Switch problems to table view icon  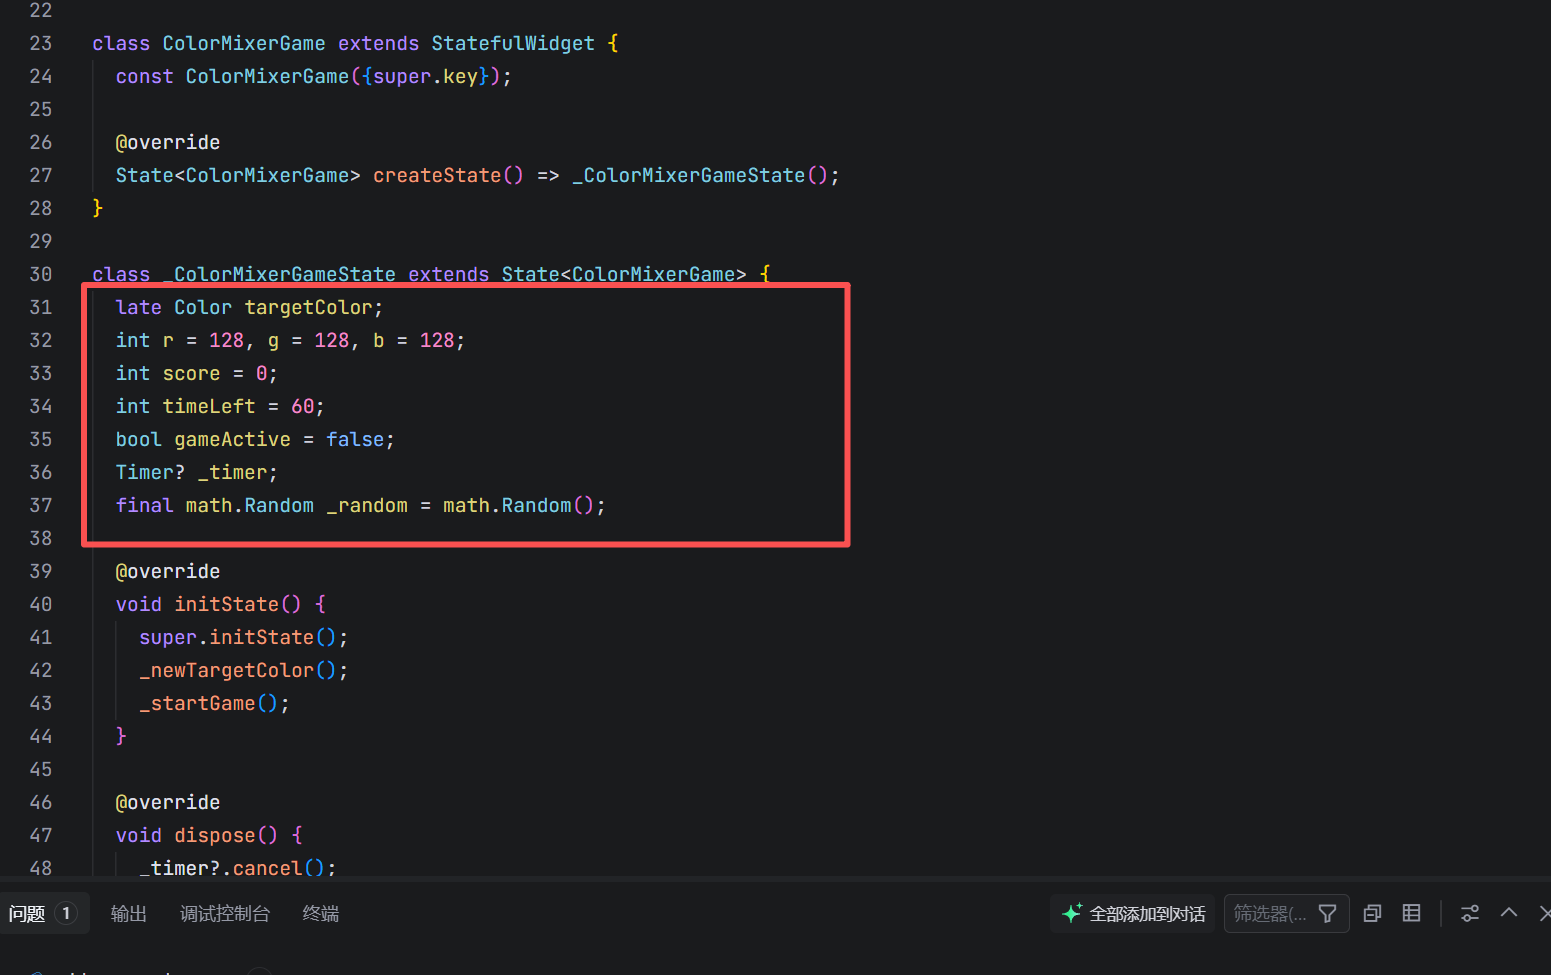pos(1411,914)
